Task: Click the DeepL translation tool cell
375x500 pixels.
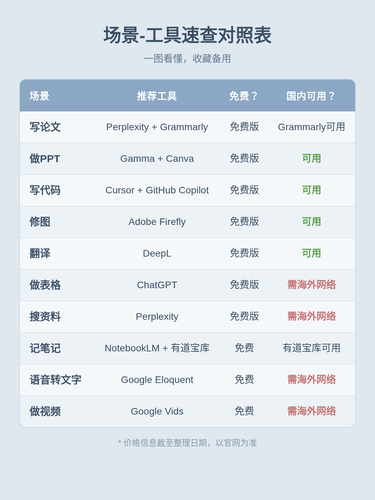Action: click(157, 253)
